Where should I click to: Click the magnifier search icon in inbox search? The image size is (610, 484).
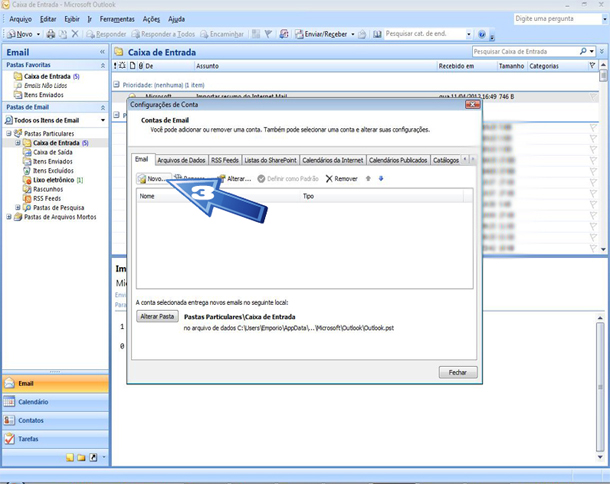[x=583, y=51]
